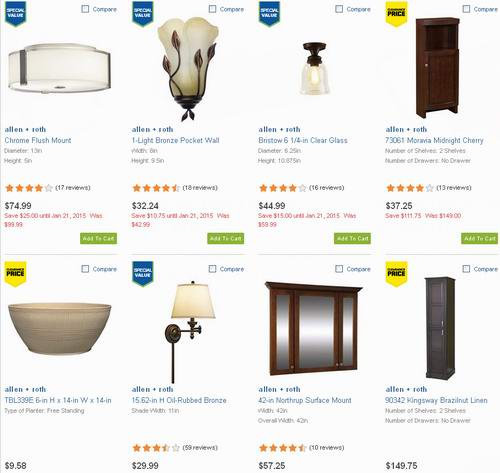Add Moravia Midnight Cherry cabinet to cart

[x=480, y=238]
